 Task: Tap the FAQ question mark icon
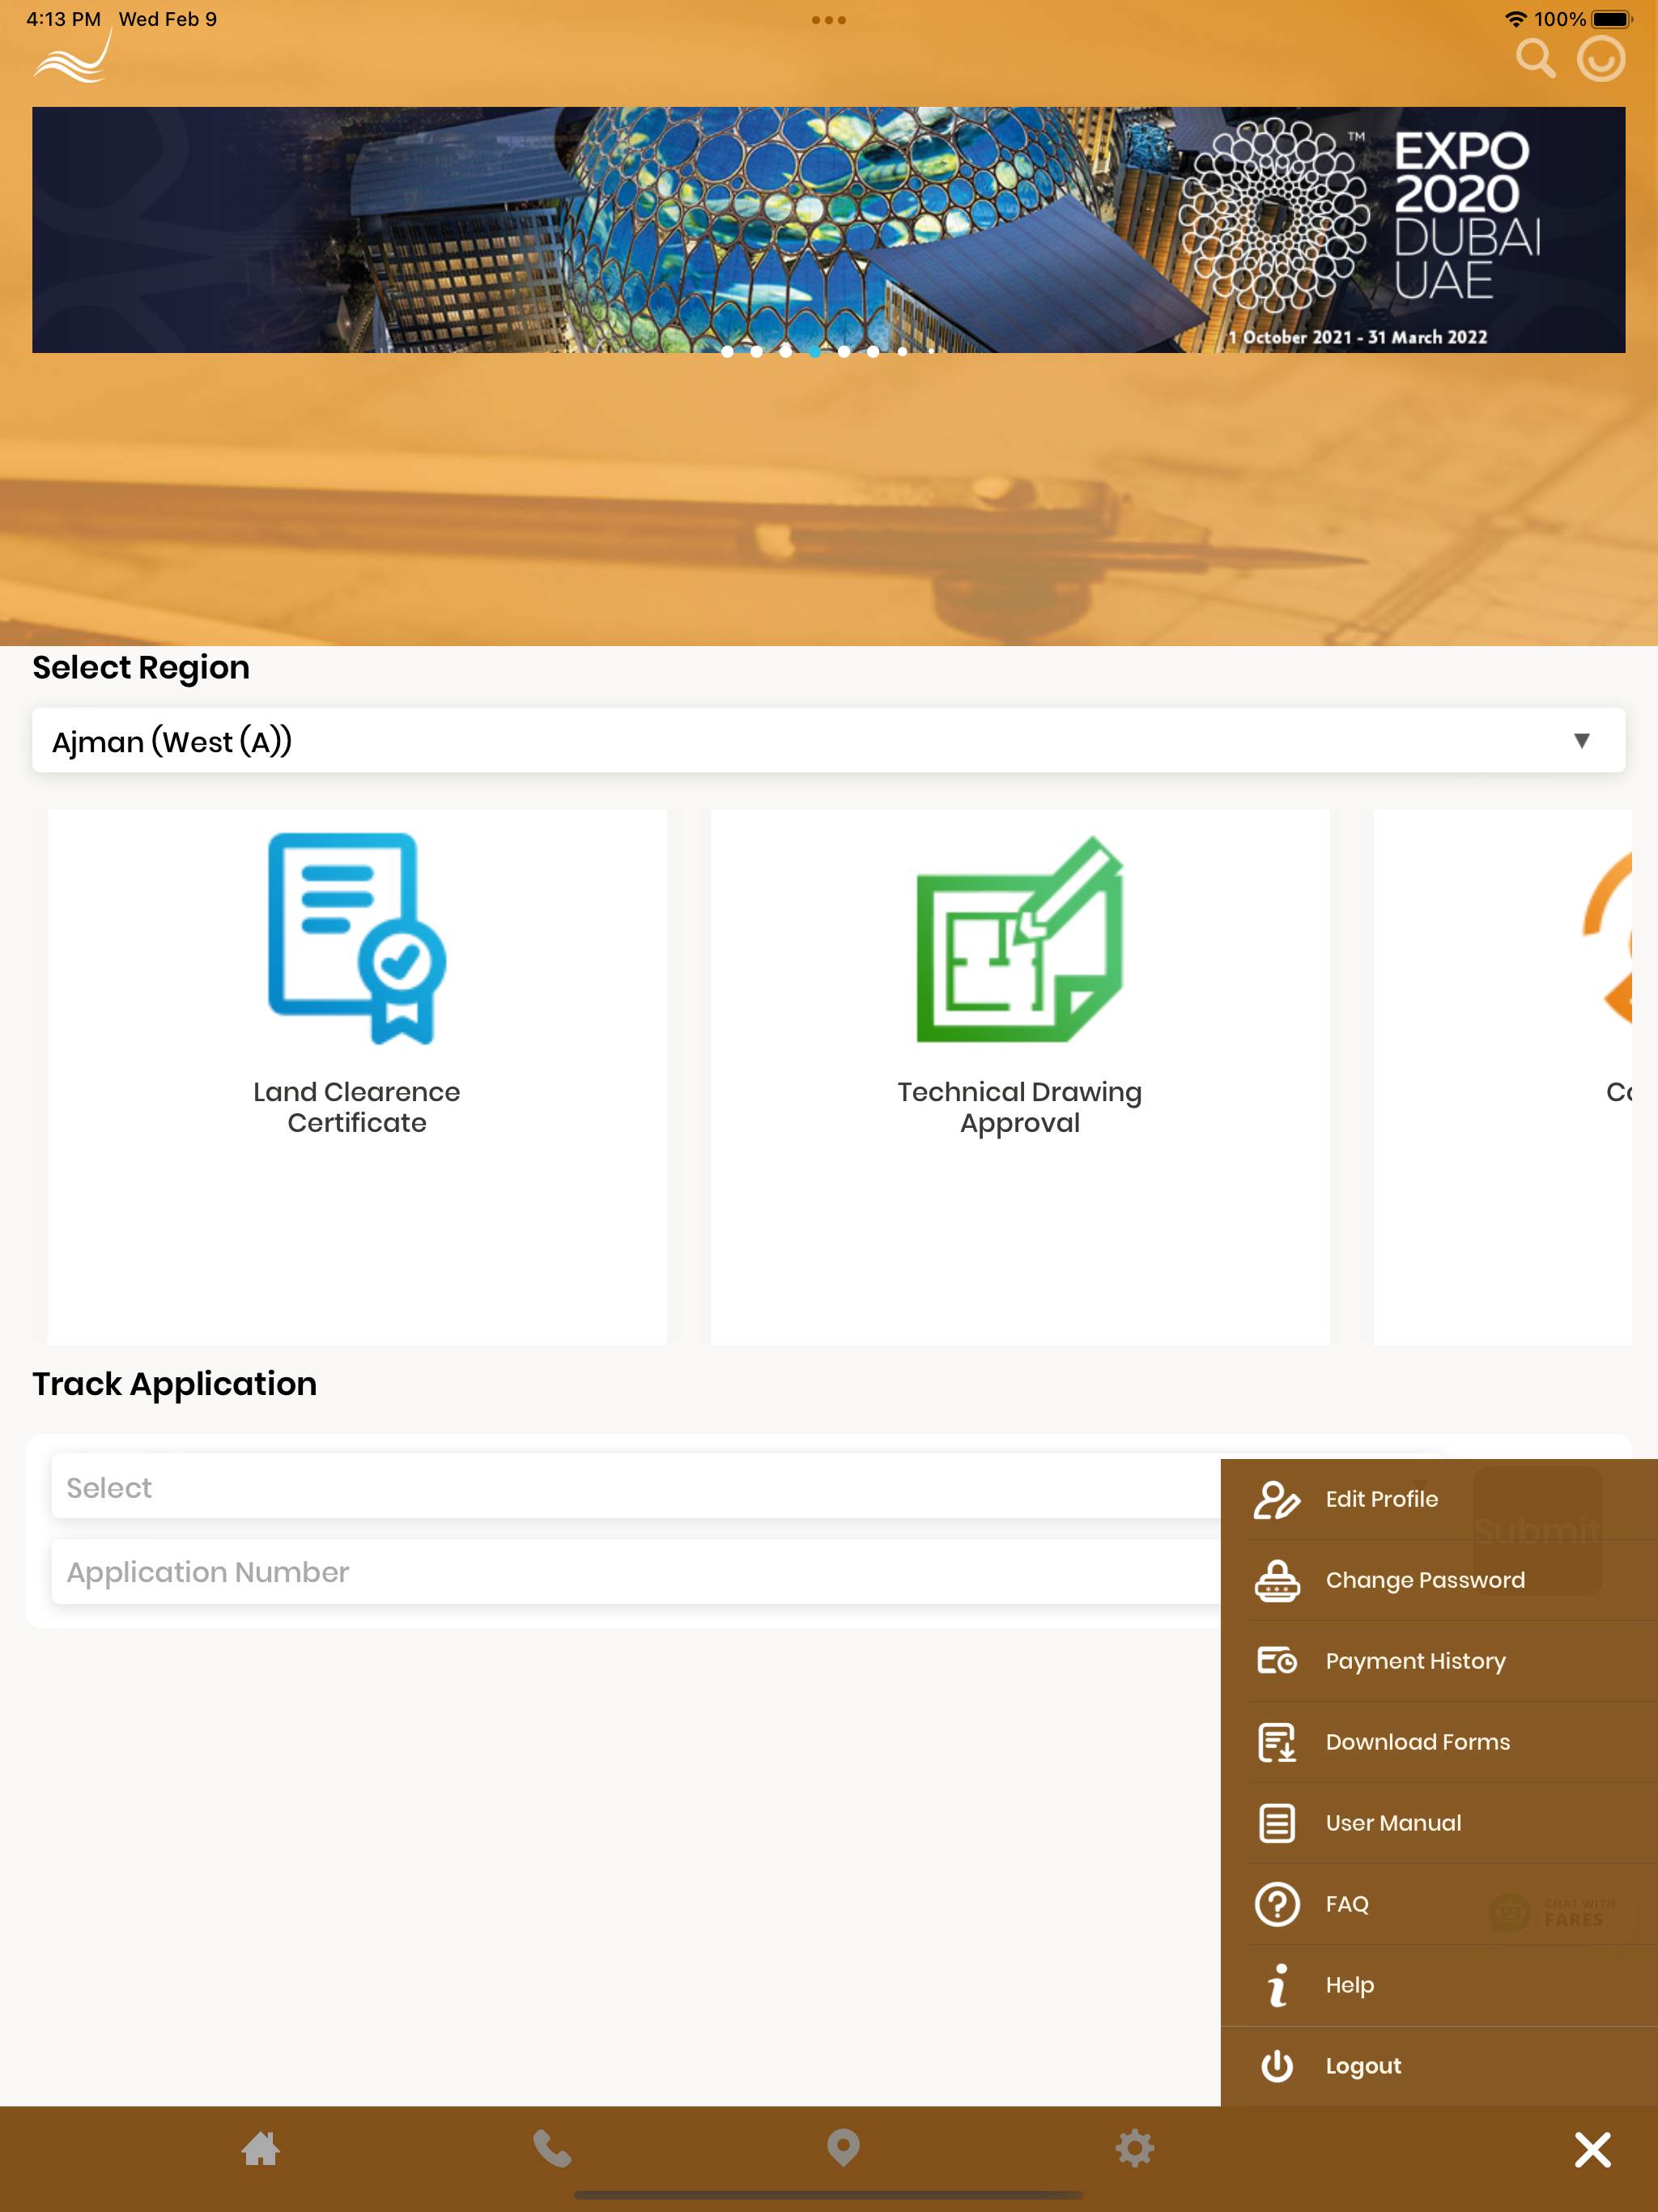point(1277,1904)
